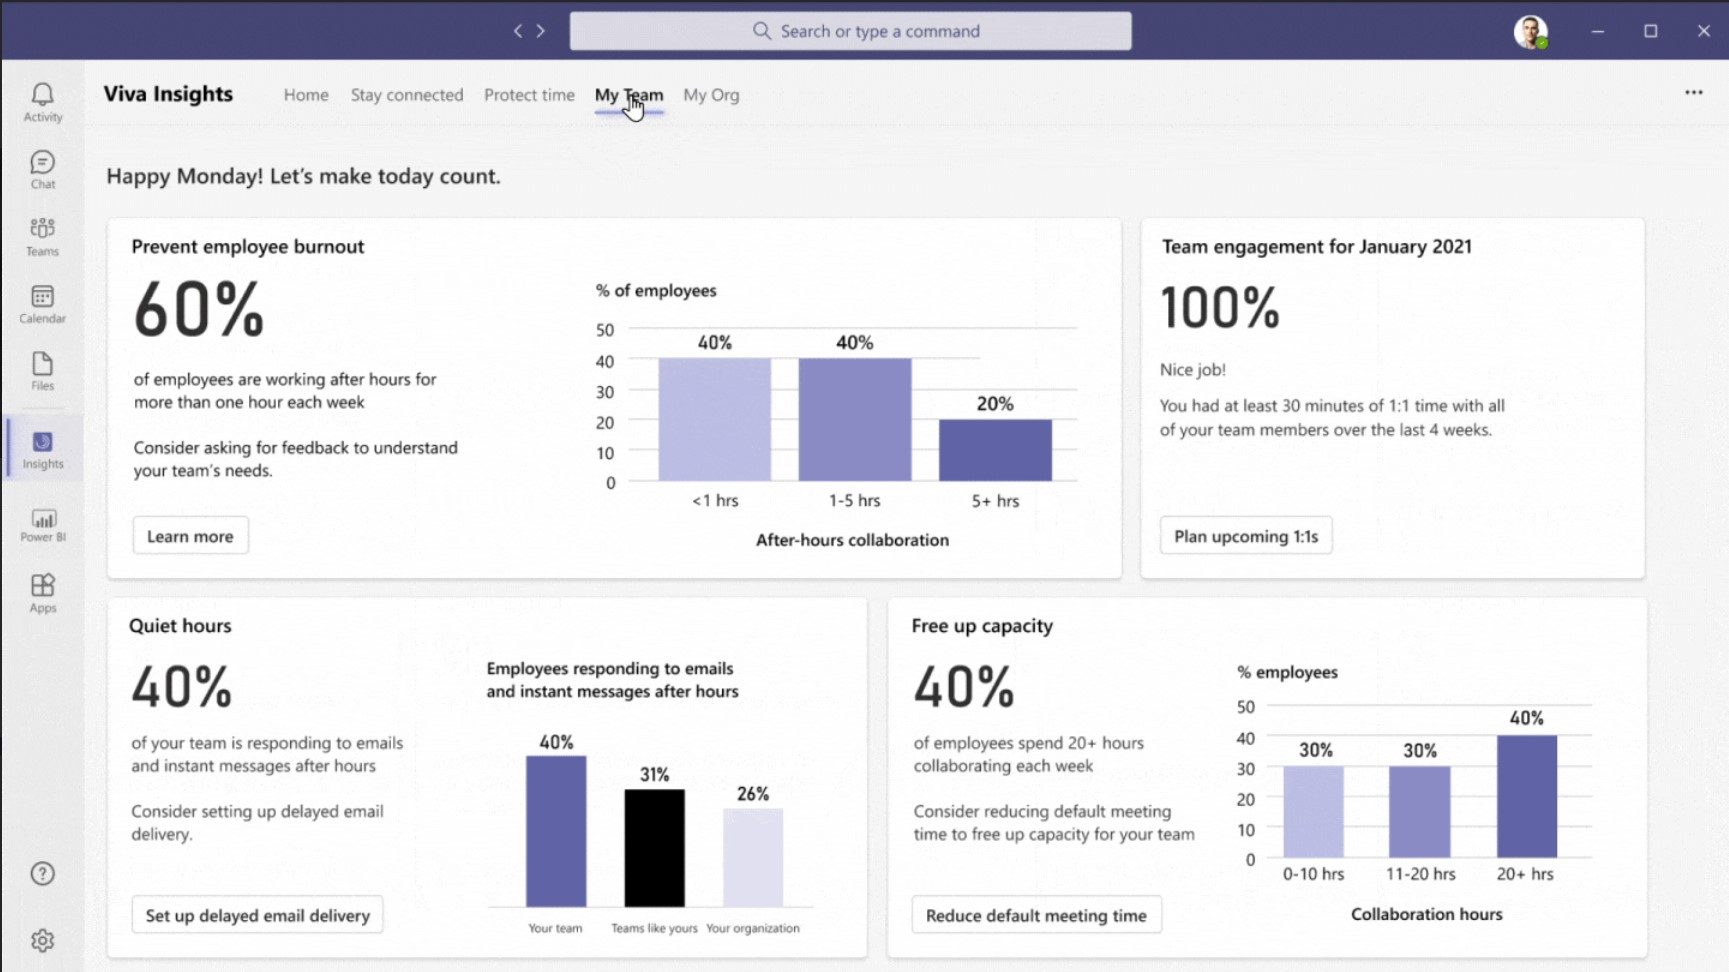Click the black Teams like yours bar
The width and height of the screenshot is (1729, 972).
[x=655, y=848]
